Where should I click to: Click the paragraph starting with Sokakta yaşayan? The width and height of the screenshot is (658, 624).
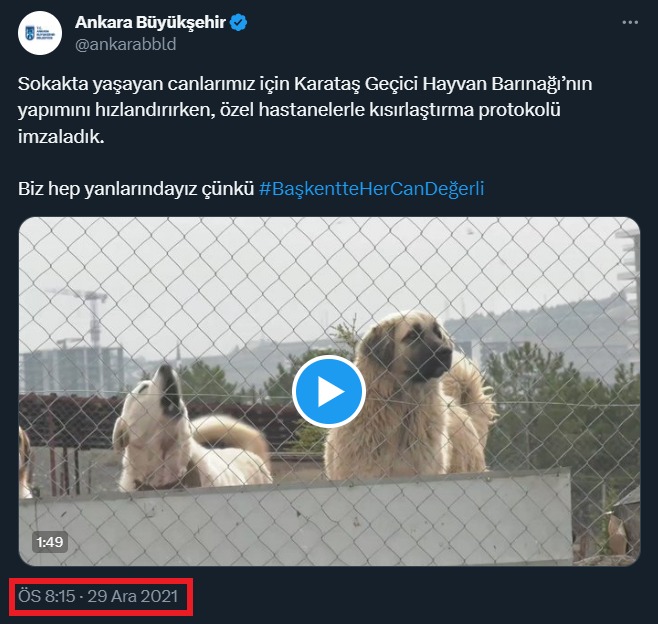coord(305,110)
